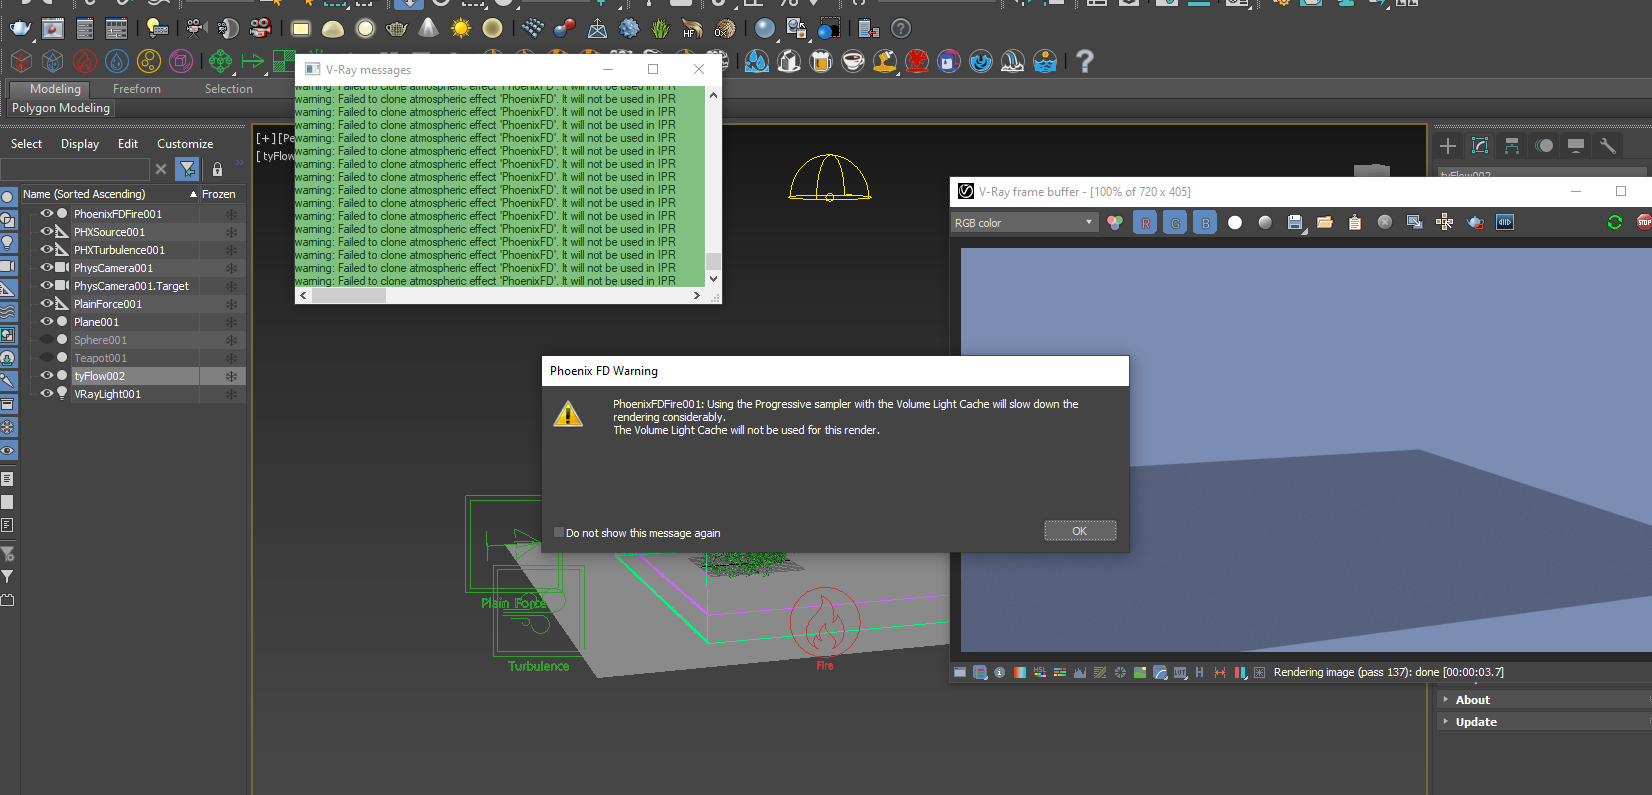
Task: Open the Select menu in scene explorer
Action: 26,144
